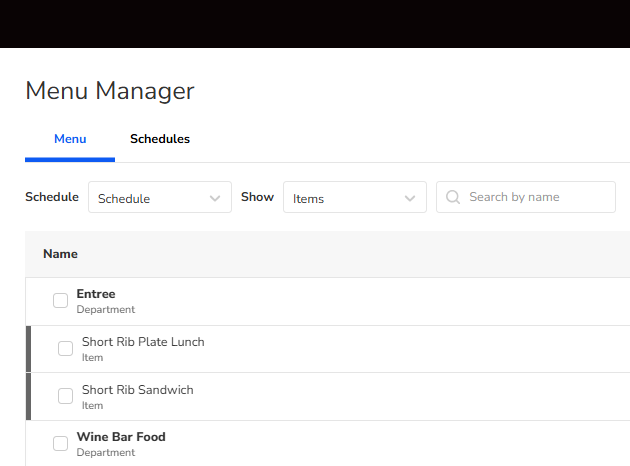Open the Schedules tab
Viewport: 630px width, 466px height.
coord(160,139)
